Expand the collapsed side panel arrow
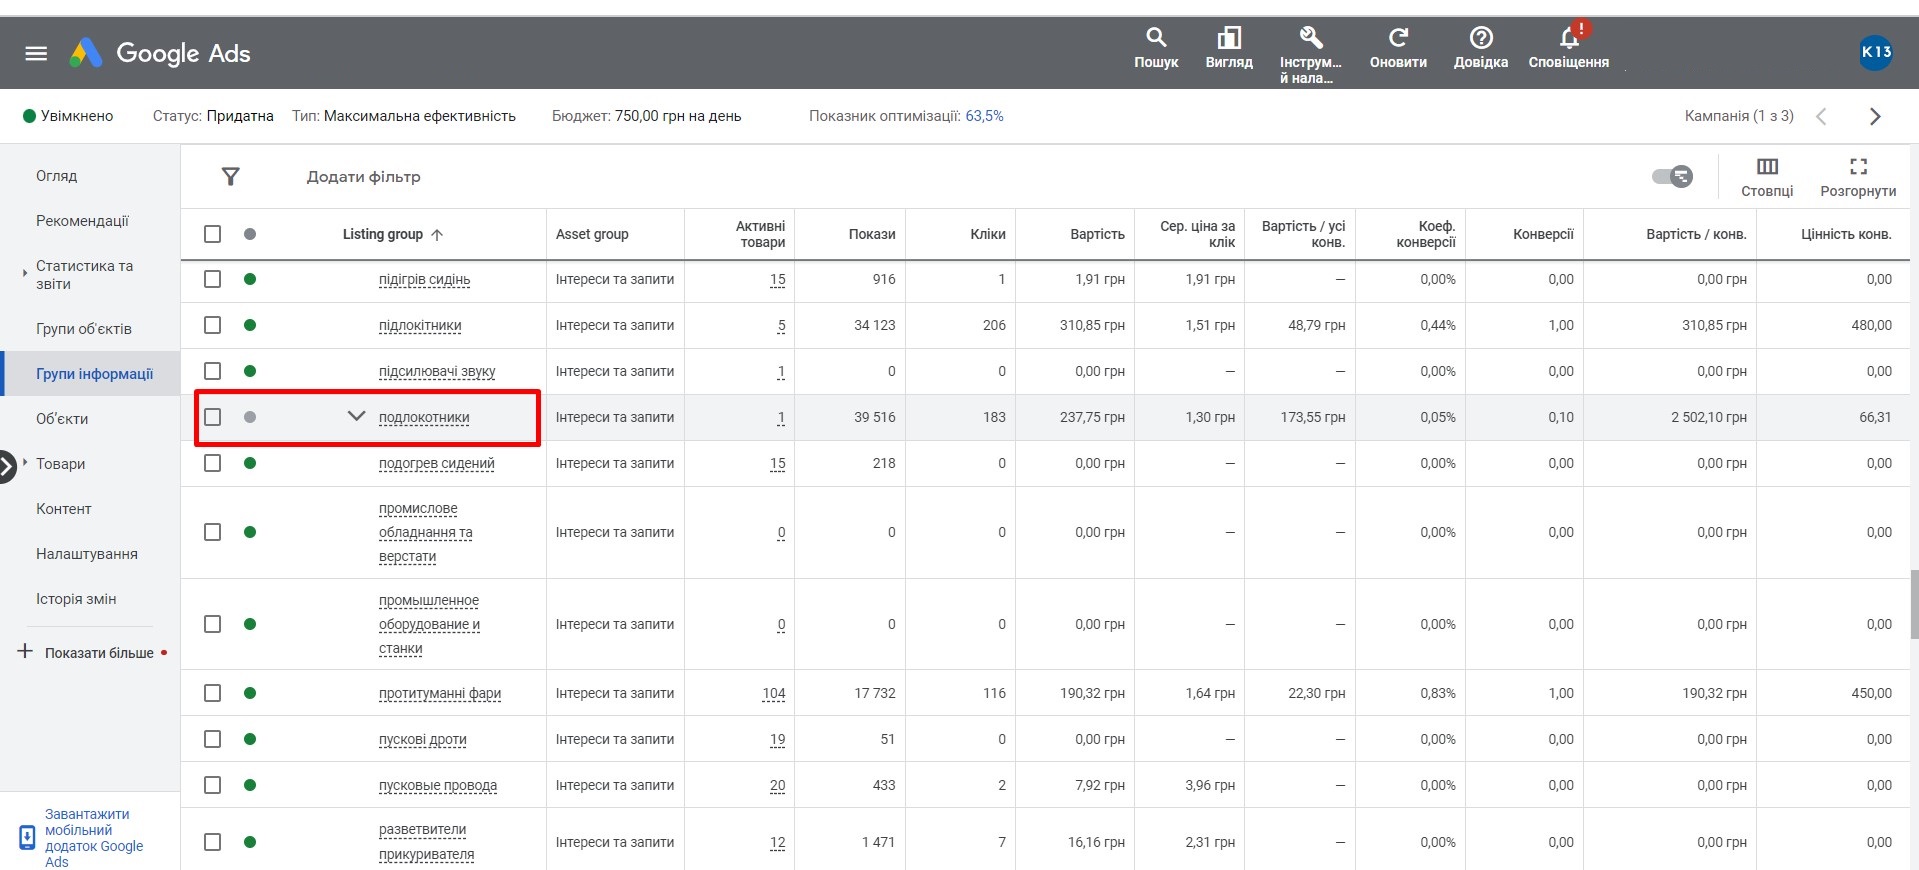The width and height of the screenshot is (1919, 870). click(8, 465)
